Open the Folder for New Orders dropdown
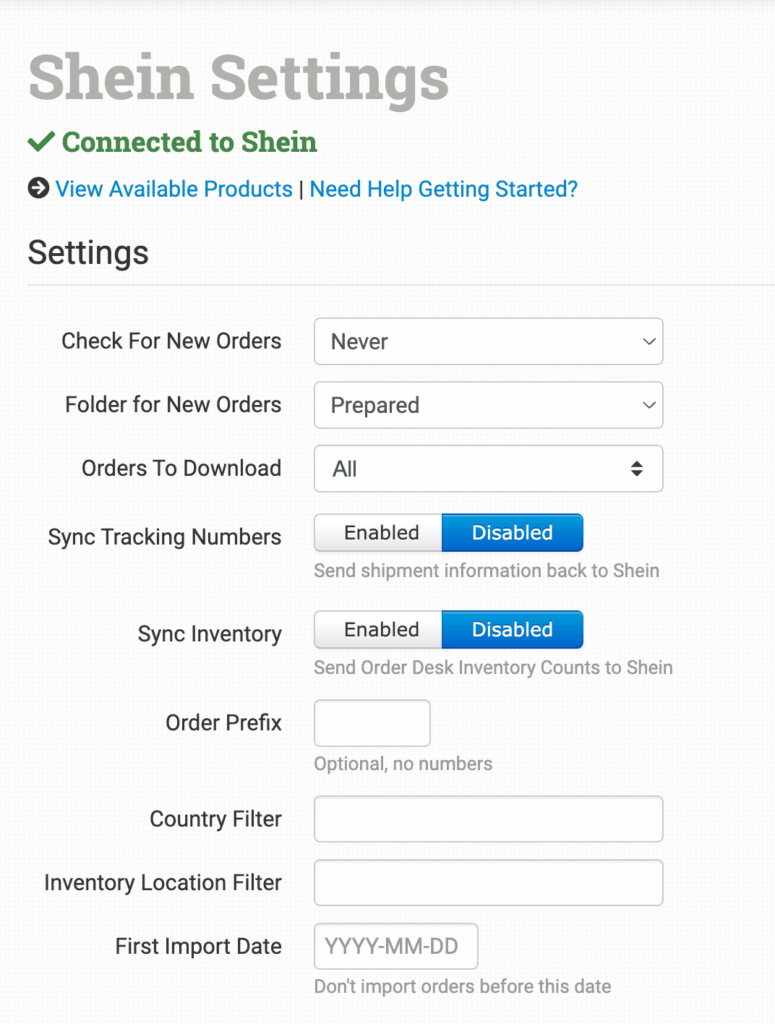Viewport: 775px width, 1024px height. pos(488,405)
